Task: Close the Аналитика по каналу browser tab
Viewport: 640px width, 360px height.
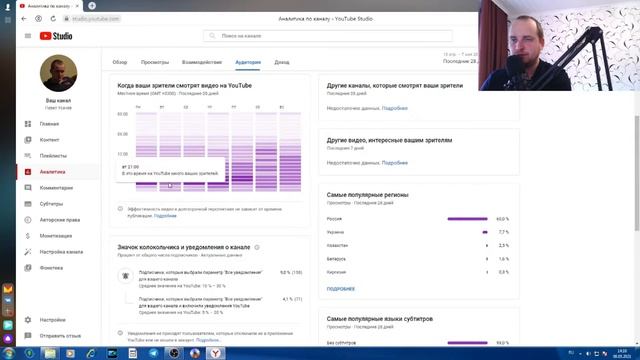Action: pos(77,6)
